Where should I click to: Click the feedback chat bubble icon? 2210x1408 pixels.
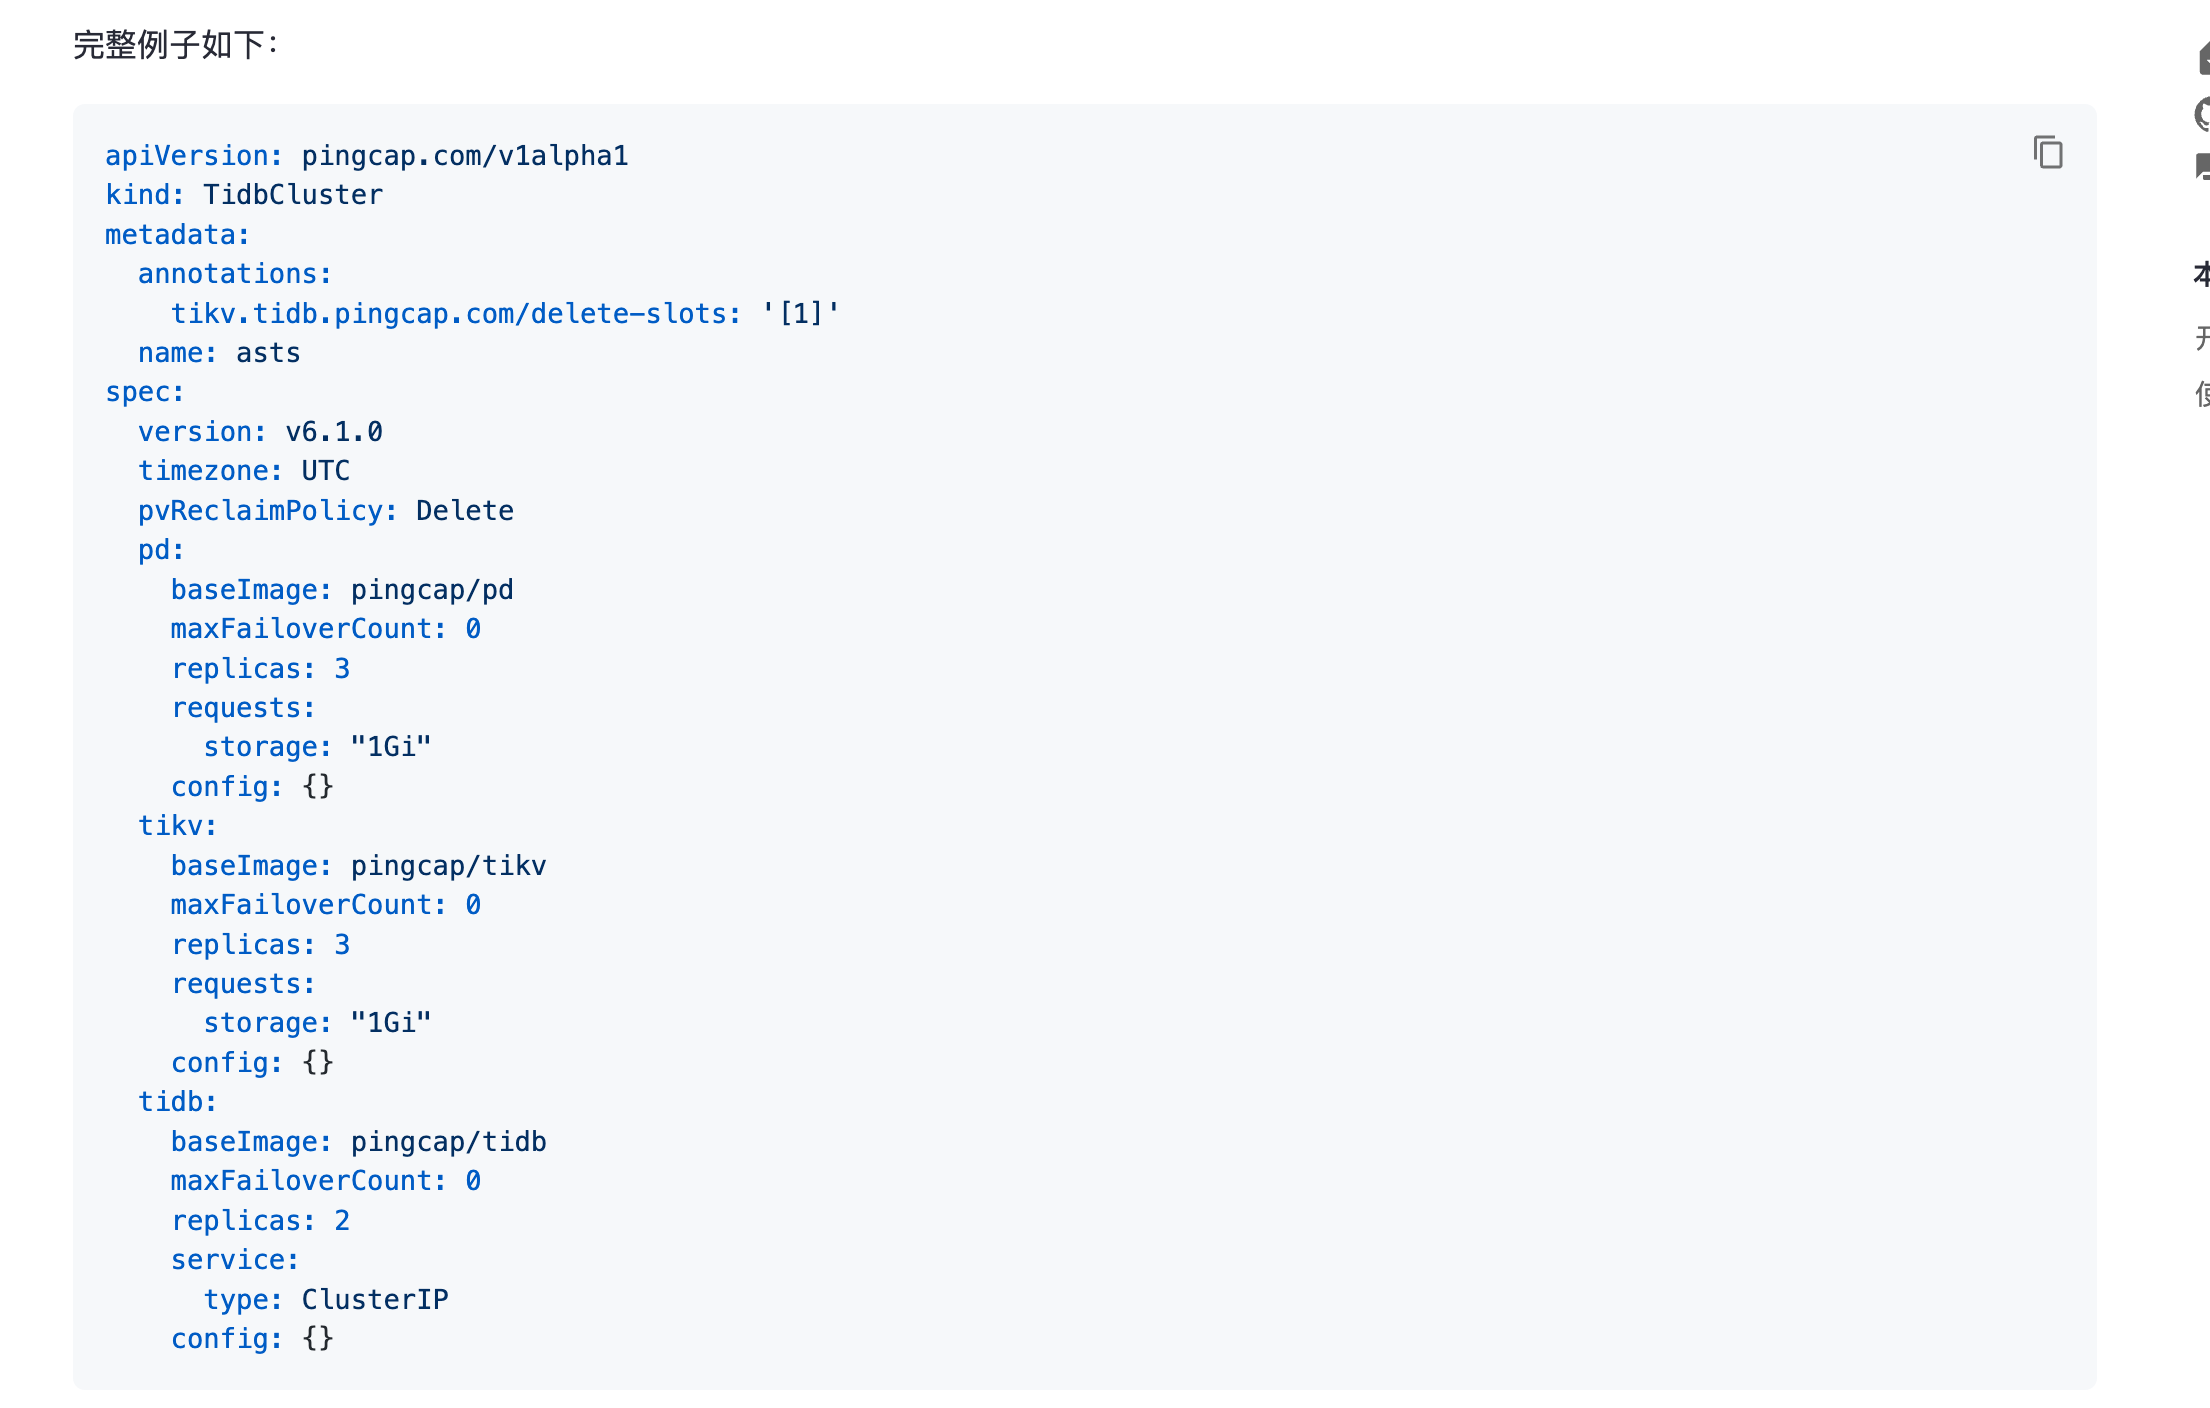(x=2203, y=166)
